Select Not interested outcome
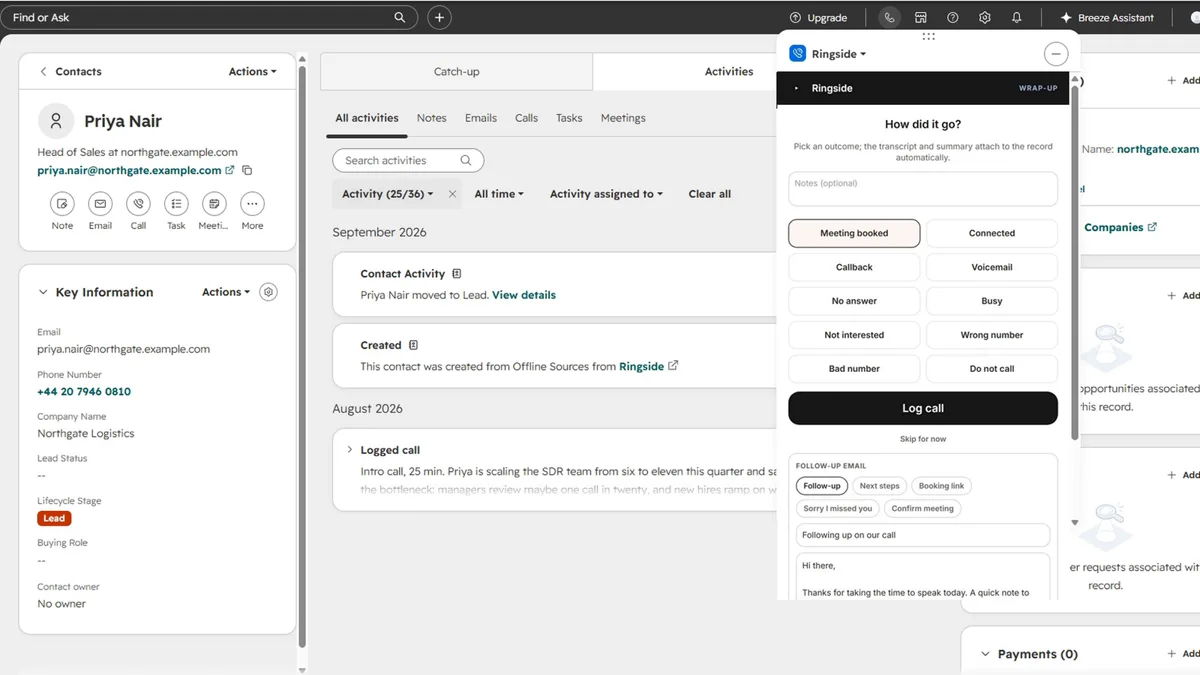 pos(854,335)
